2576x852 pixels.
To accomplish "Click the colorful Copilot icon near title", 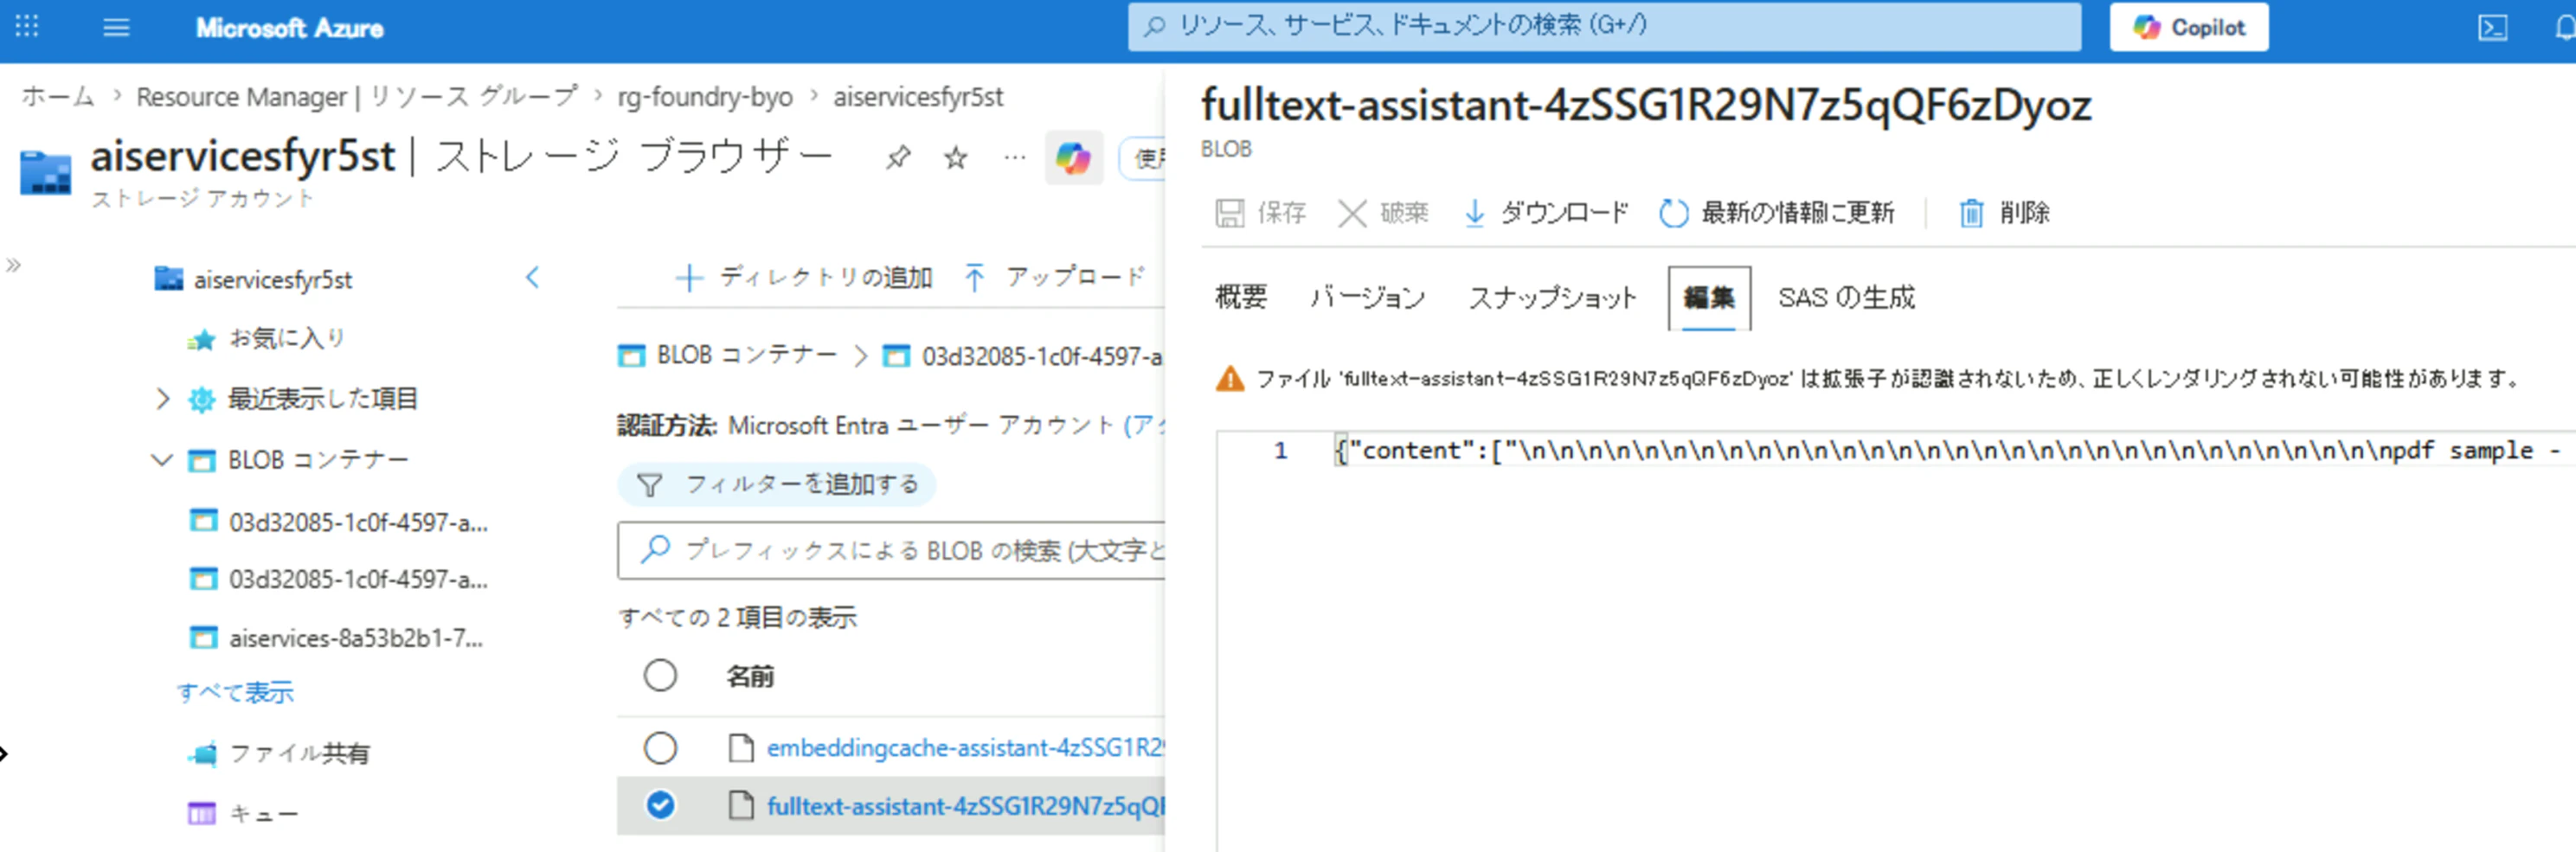I will [1073, 158].
